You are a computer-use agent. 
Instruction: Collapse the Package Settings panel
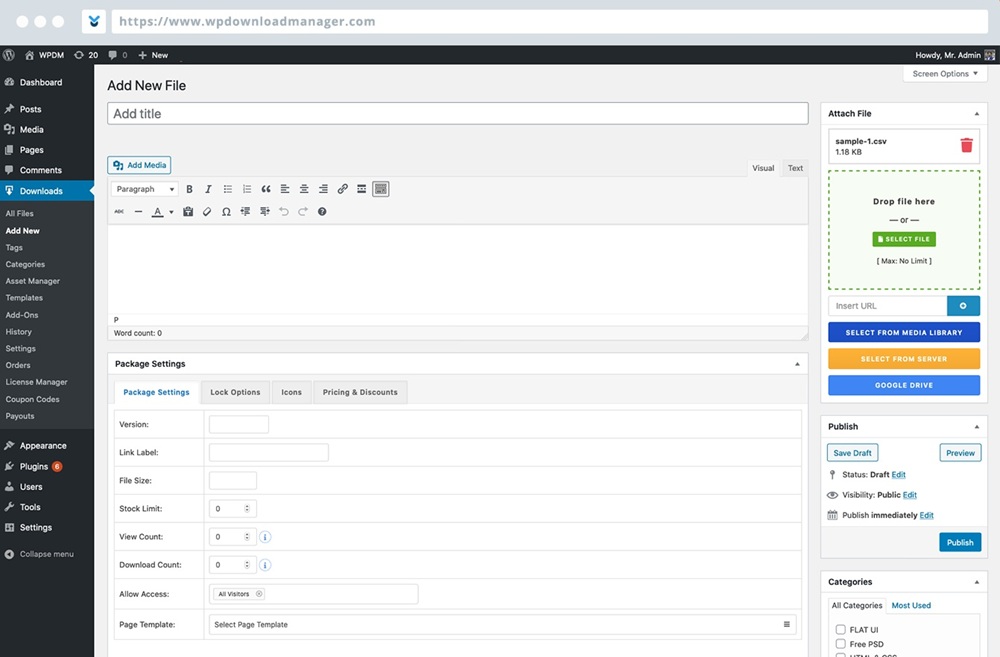(797, 364)
